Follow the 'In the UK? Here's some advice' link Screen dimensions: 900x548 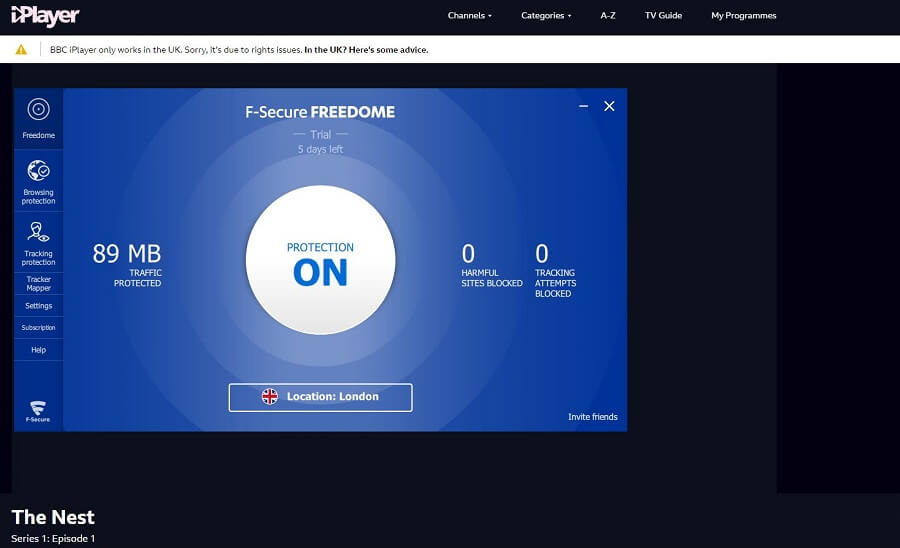tap(366, 50)
